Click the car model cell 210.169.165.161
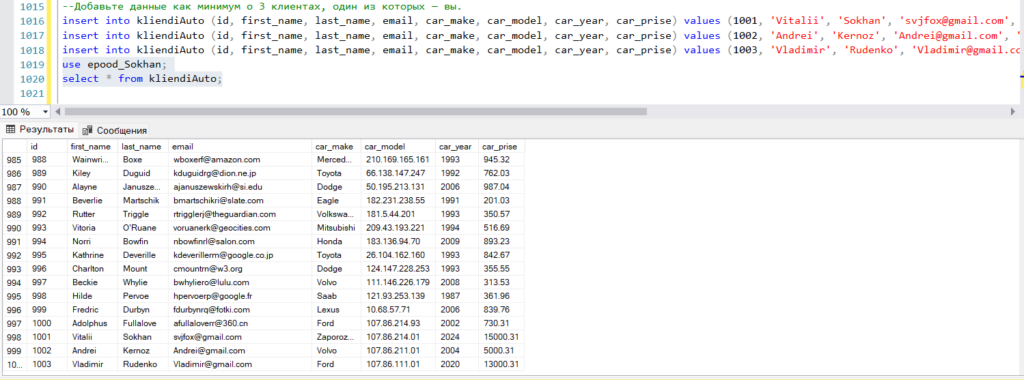The image size is (1024, 380). tap(398, 160)
